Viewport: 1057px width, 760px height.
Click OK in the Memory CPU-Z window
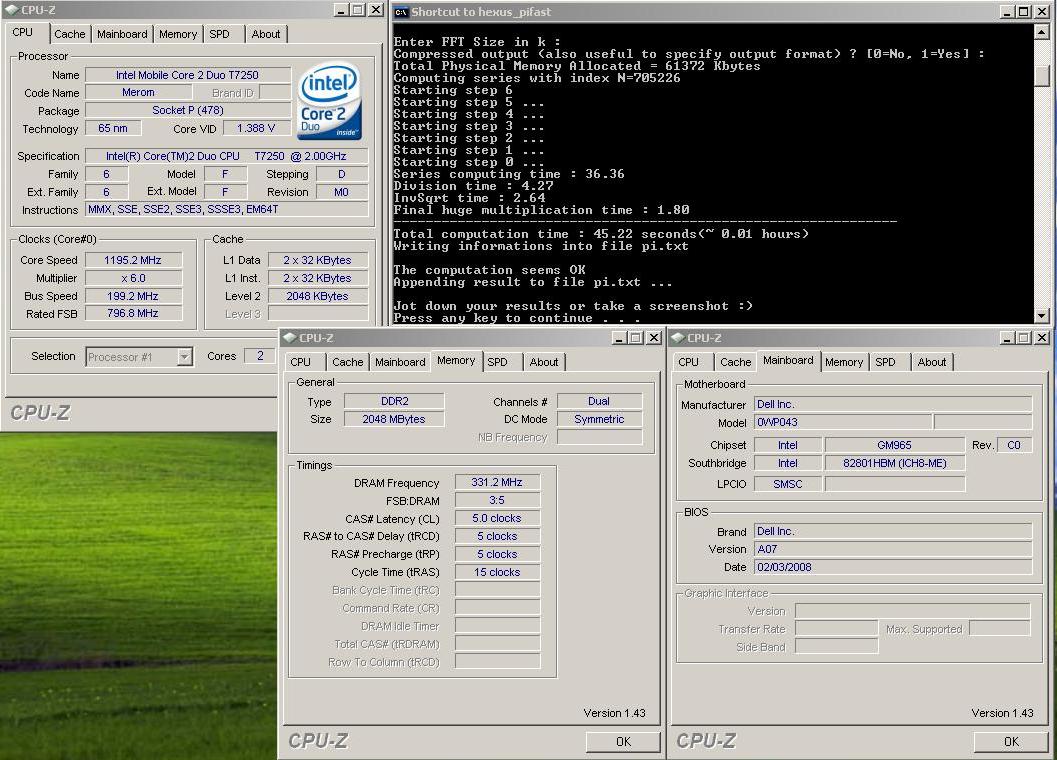[623, 741]
